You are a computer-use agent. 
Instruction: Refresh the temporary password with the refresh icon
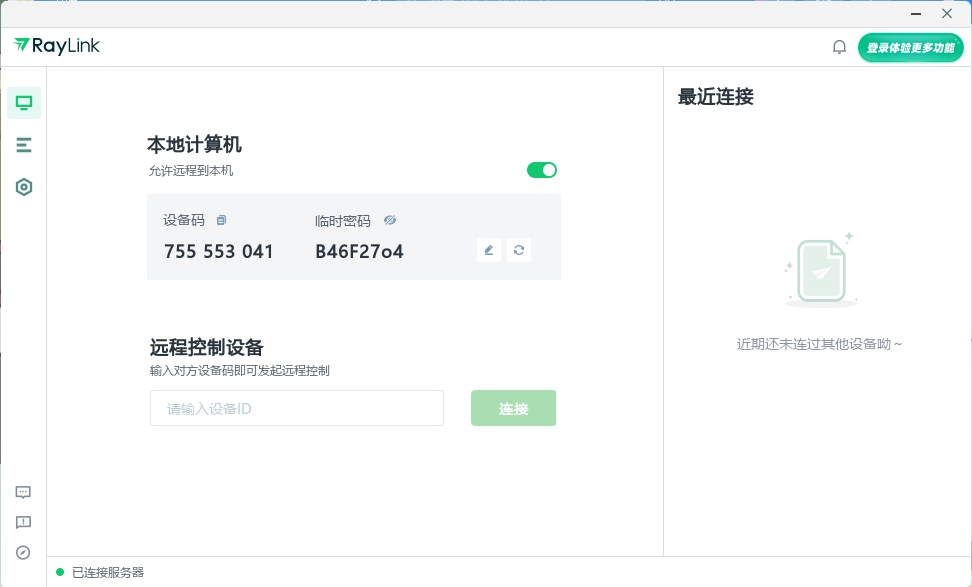pyautogui.click(x=519, y=250)
